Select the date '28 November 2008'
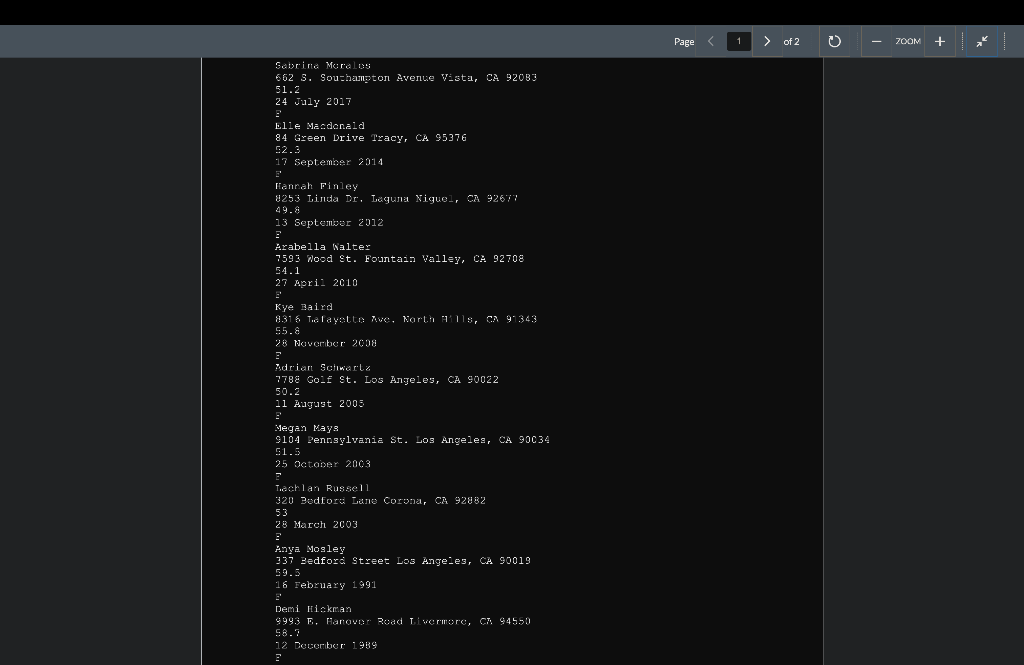The height and width of the screenshot is (665, 1024). coord(325,344)
